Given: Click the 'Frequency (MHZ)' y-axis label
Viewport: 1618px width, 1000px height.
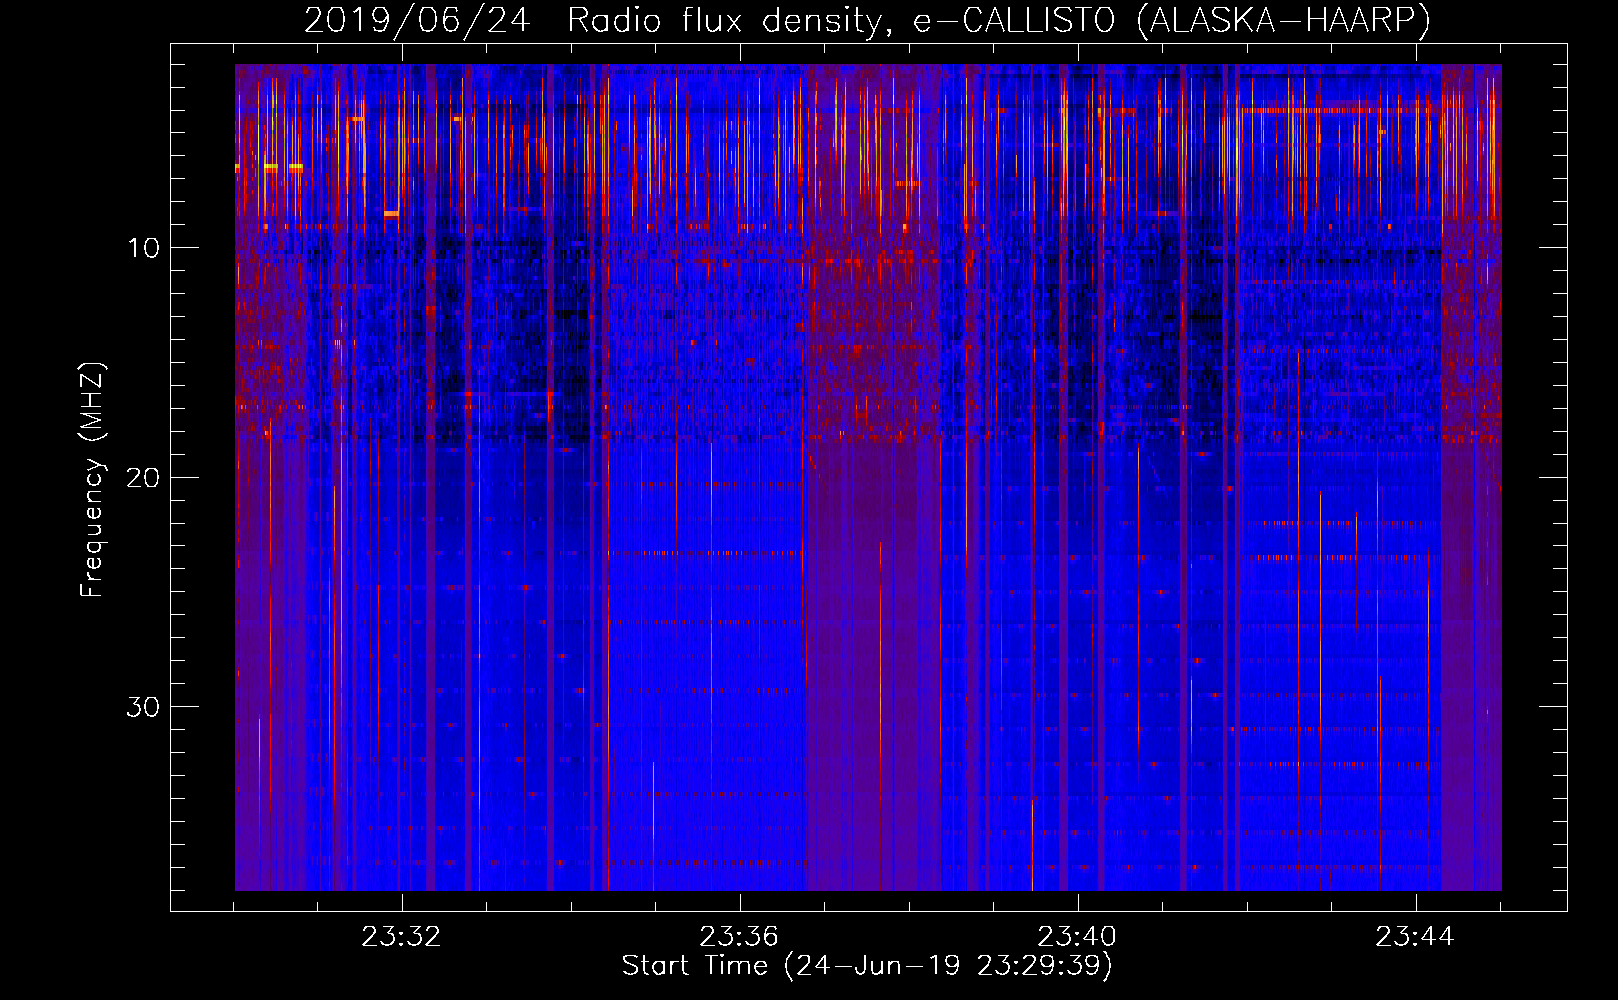Looking at the screenshot, I should (92, 480).
